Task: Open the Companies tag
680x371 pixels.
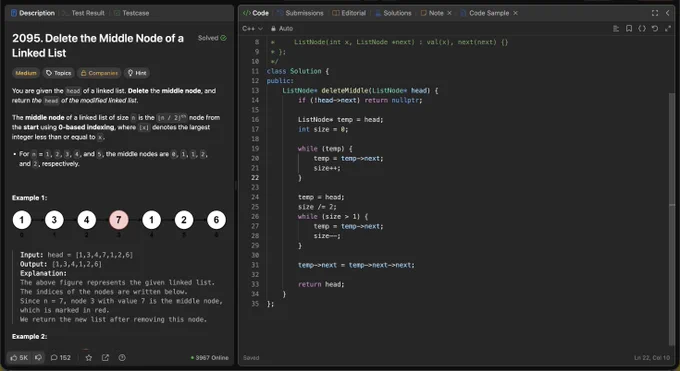Action: 99,73
